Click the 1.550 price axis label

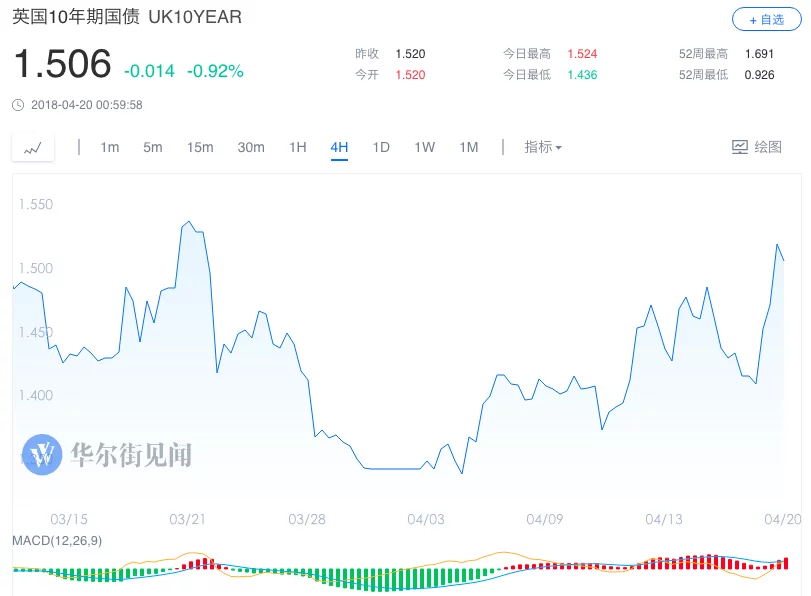pyautogui.click(x=36, y=204)
